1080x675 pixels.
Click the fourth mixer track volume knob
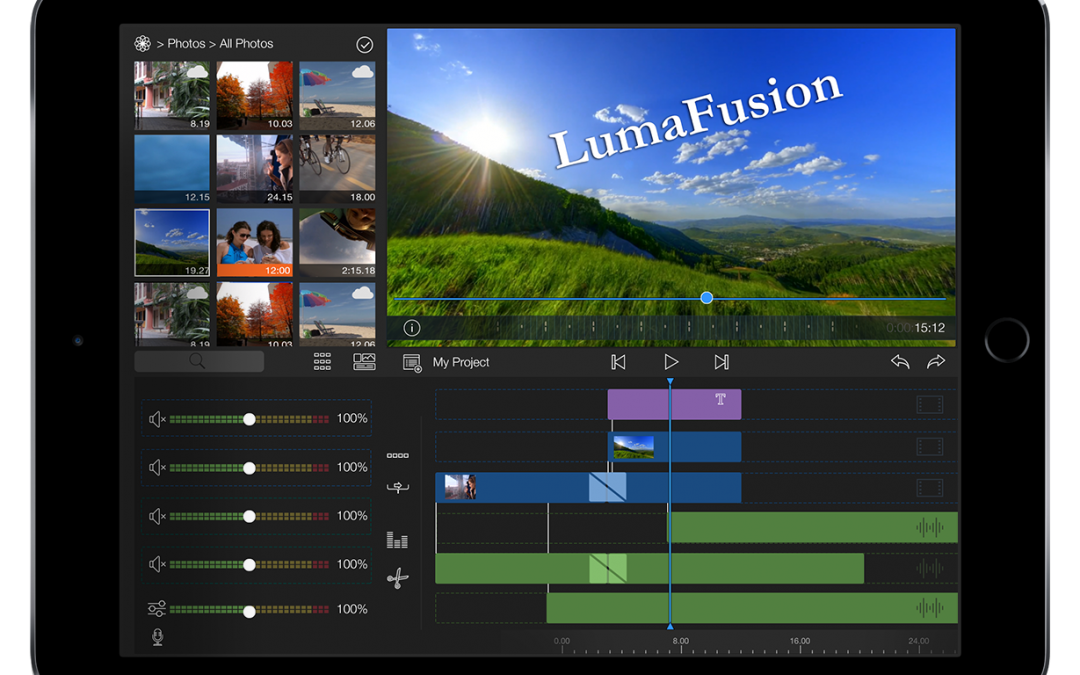pos(249,565)
